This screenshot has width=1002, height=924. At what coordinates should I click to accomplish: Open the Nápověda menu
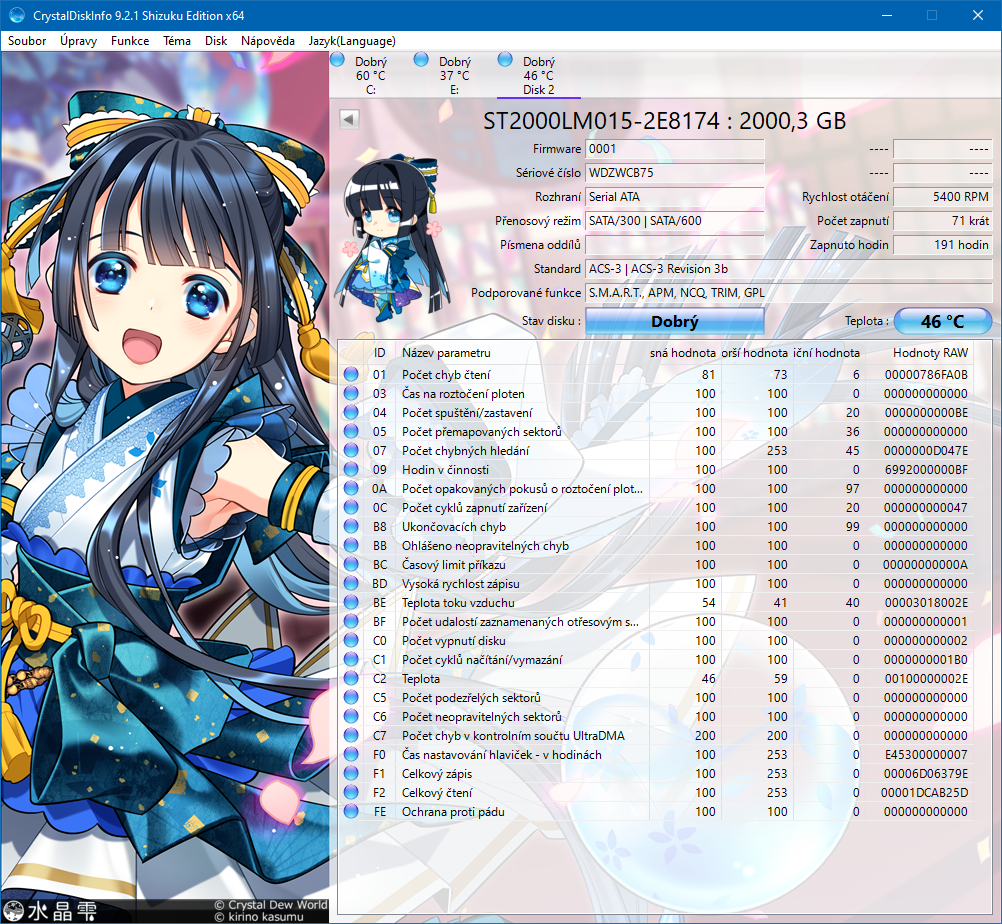(x=268, y=41)
